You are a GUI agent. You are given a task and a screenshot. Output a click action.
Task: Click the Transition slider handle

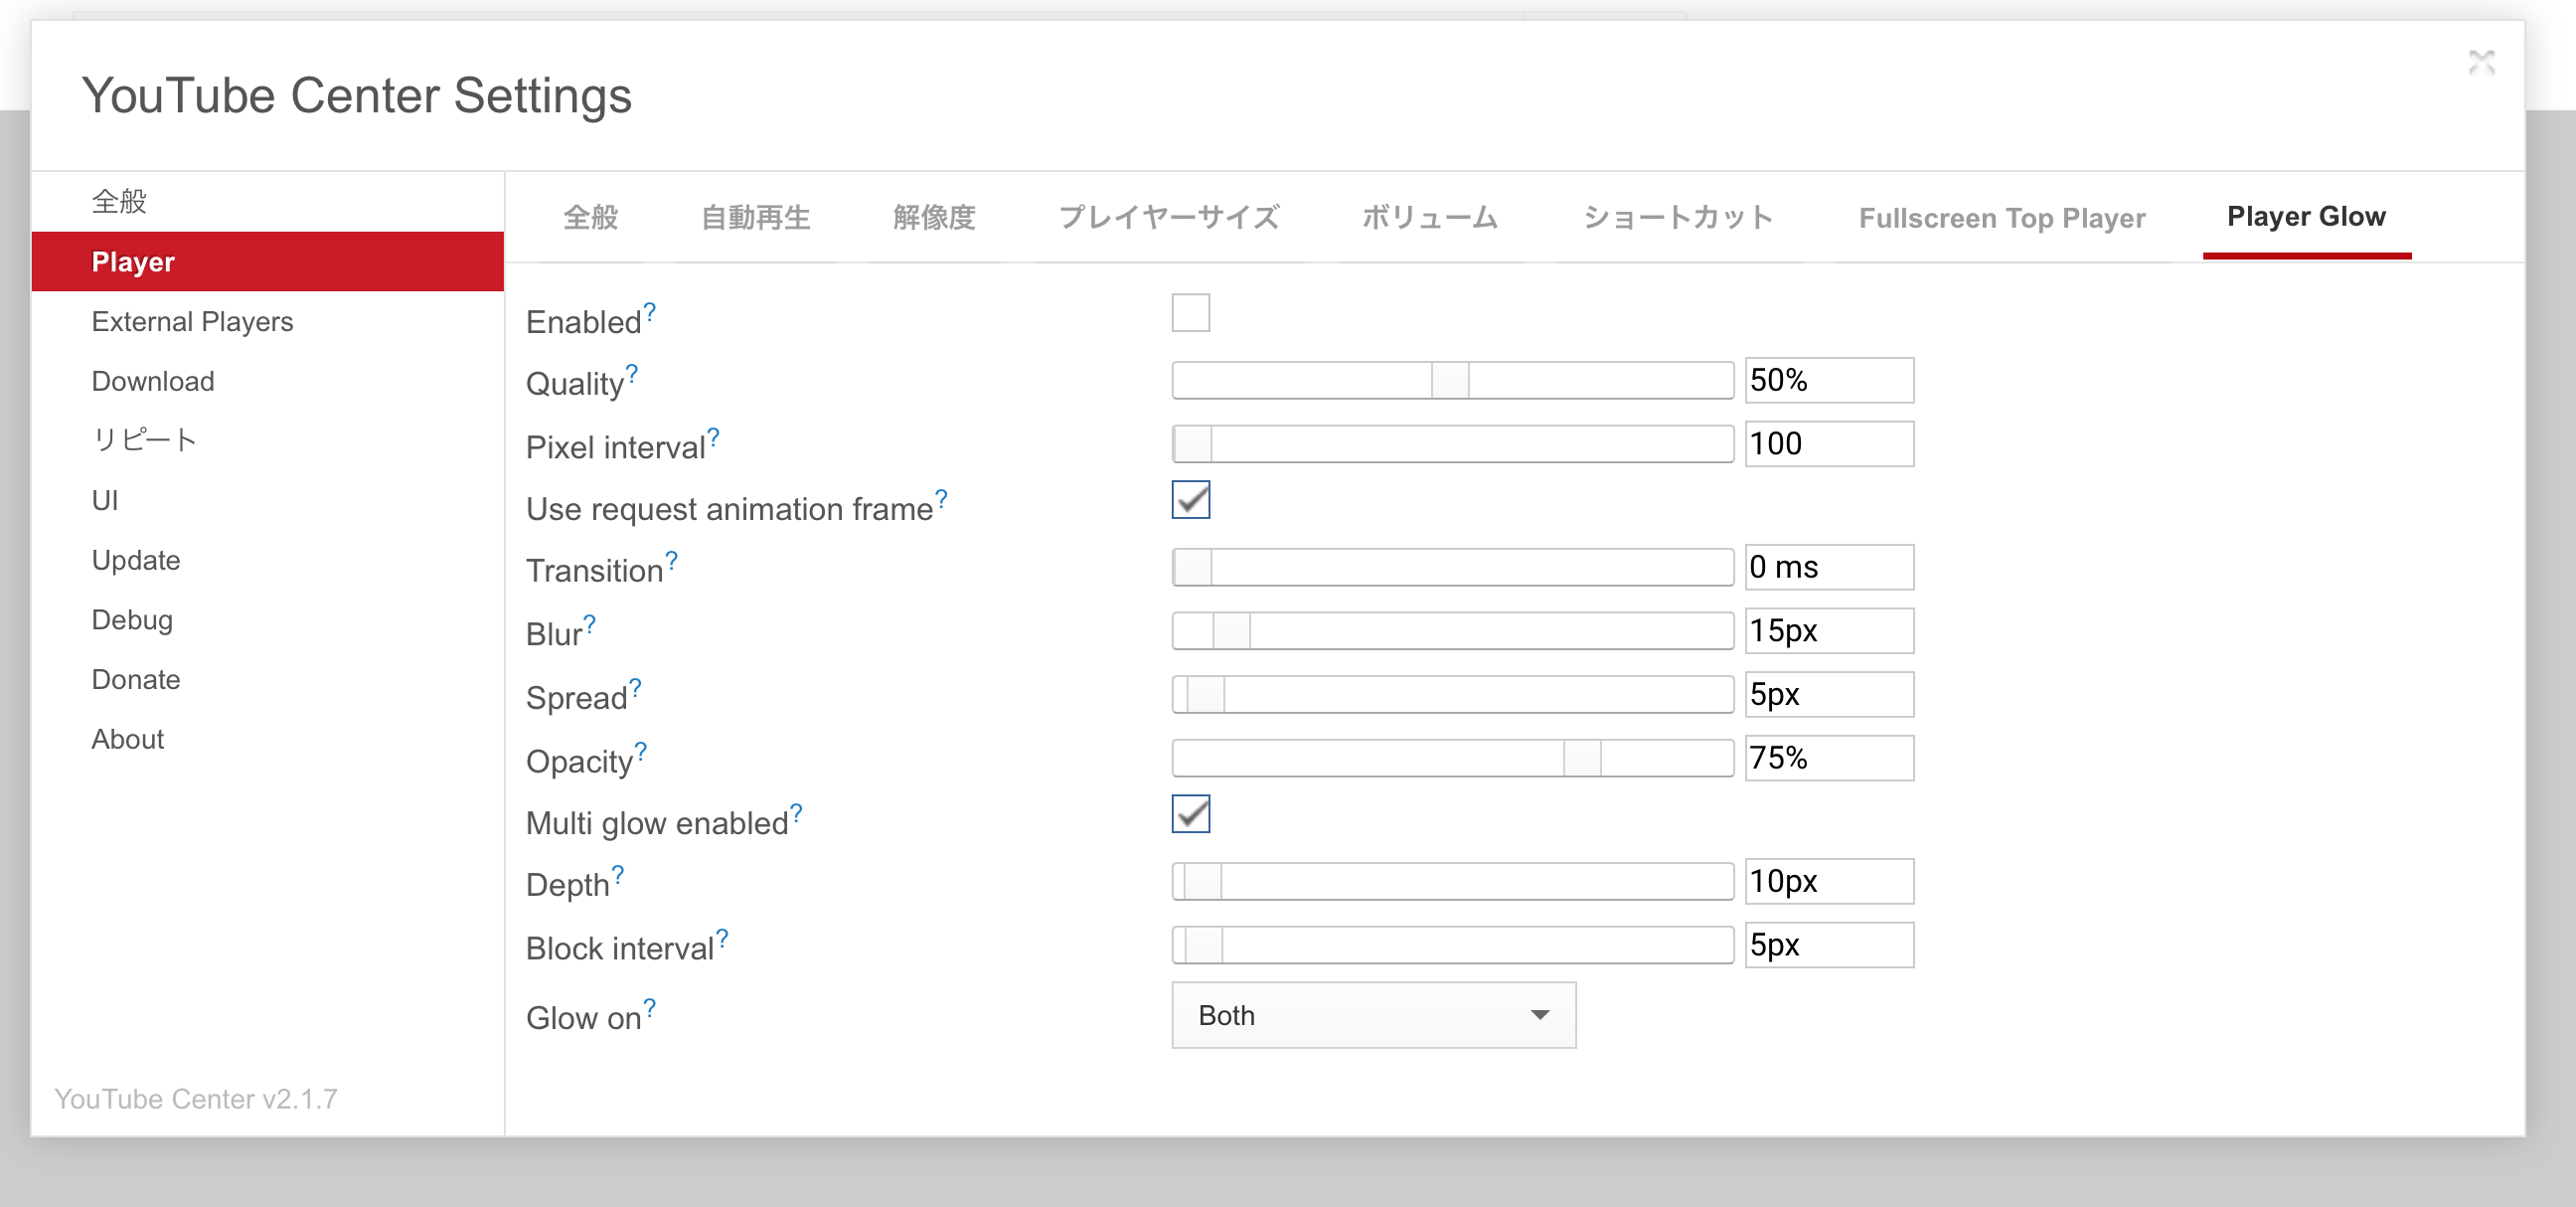1192,567
